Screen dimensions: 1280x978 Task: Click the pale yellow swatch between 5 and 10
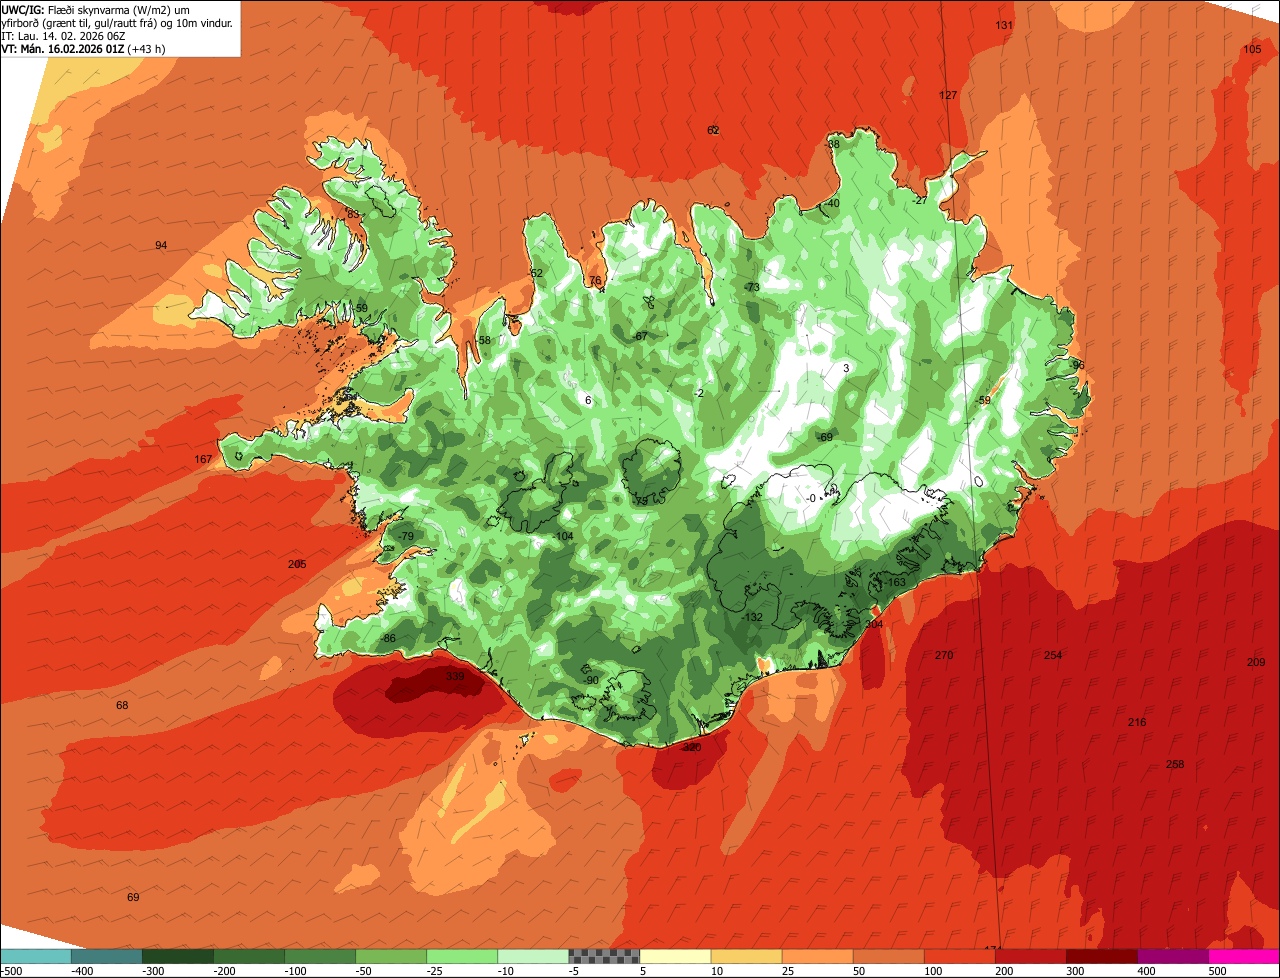pyautogui.click(x=675, y=956)
